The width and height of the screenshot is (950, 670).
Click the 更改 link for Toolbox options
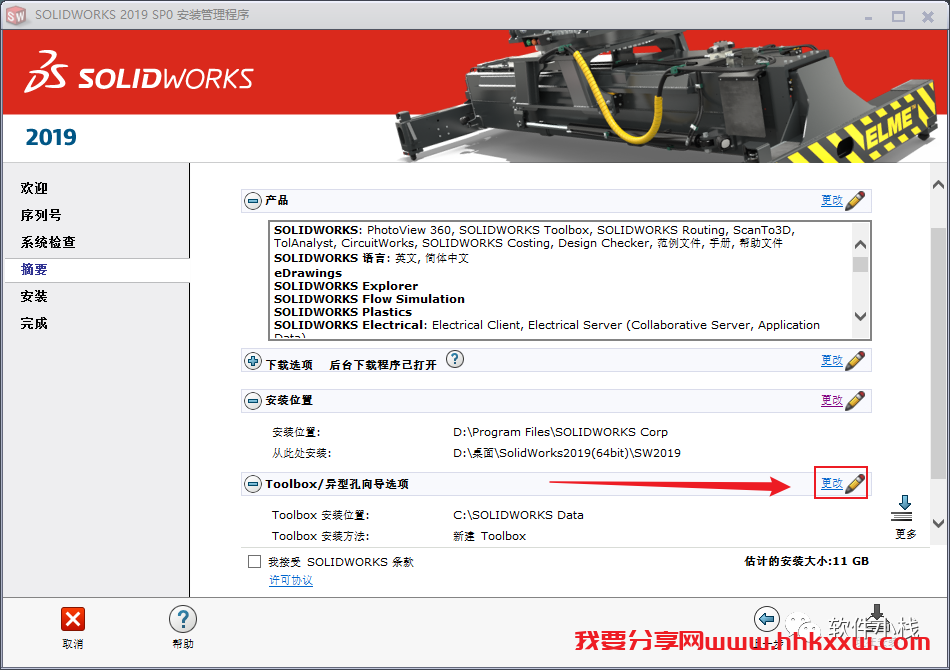click(x=832, y=483)
